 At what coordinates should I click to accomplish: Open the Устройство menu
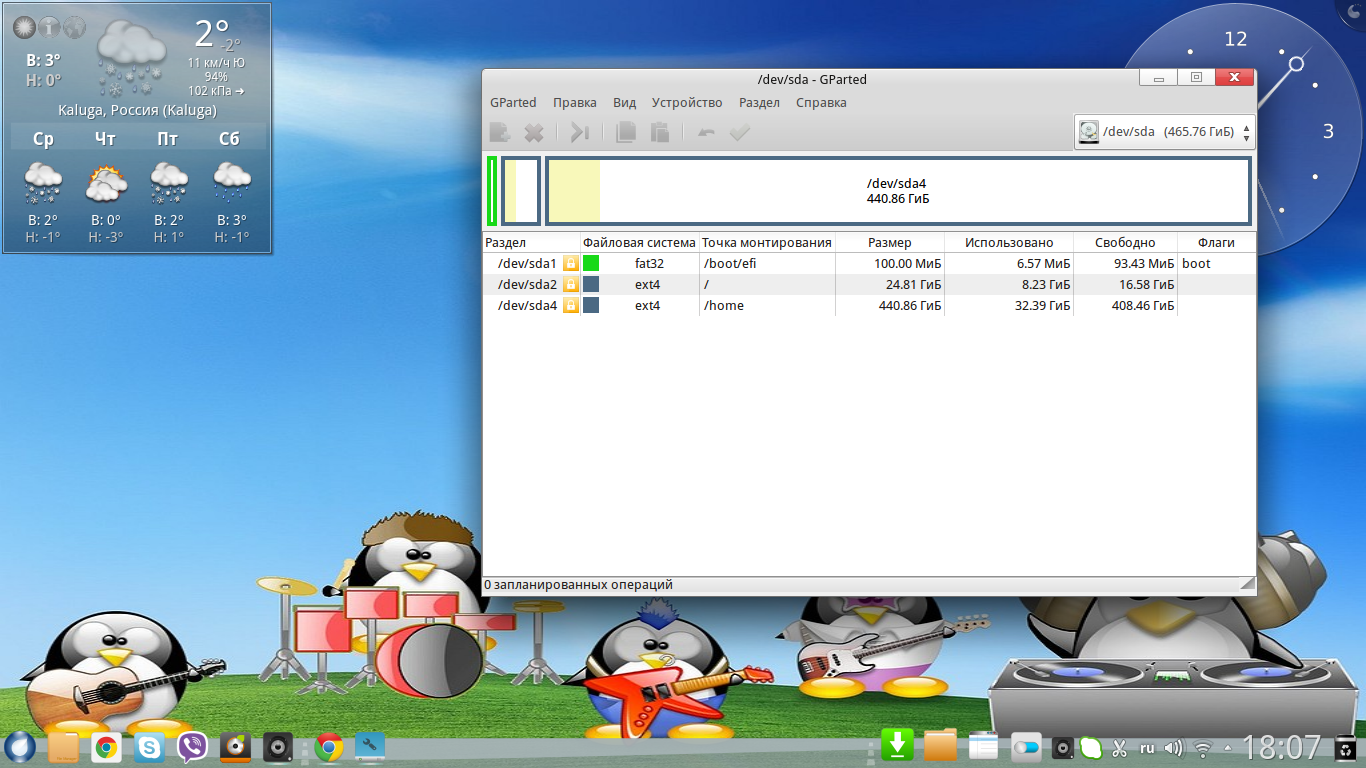(x=687, y=102)
